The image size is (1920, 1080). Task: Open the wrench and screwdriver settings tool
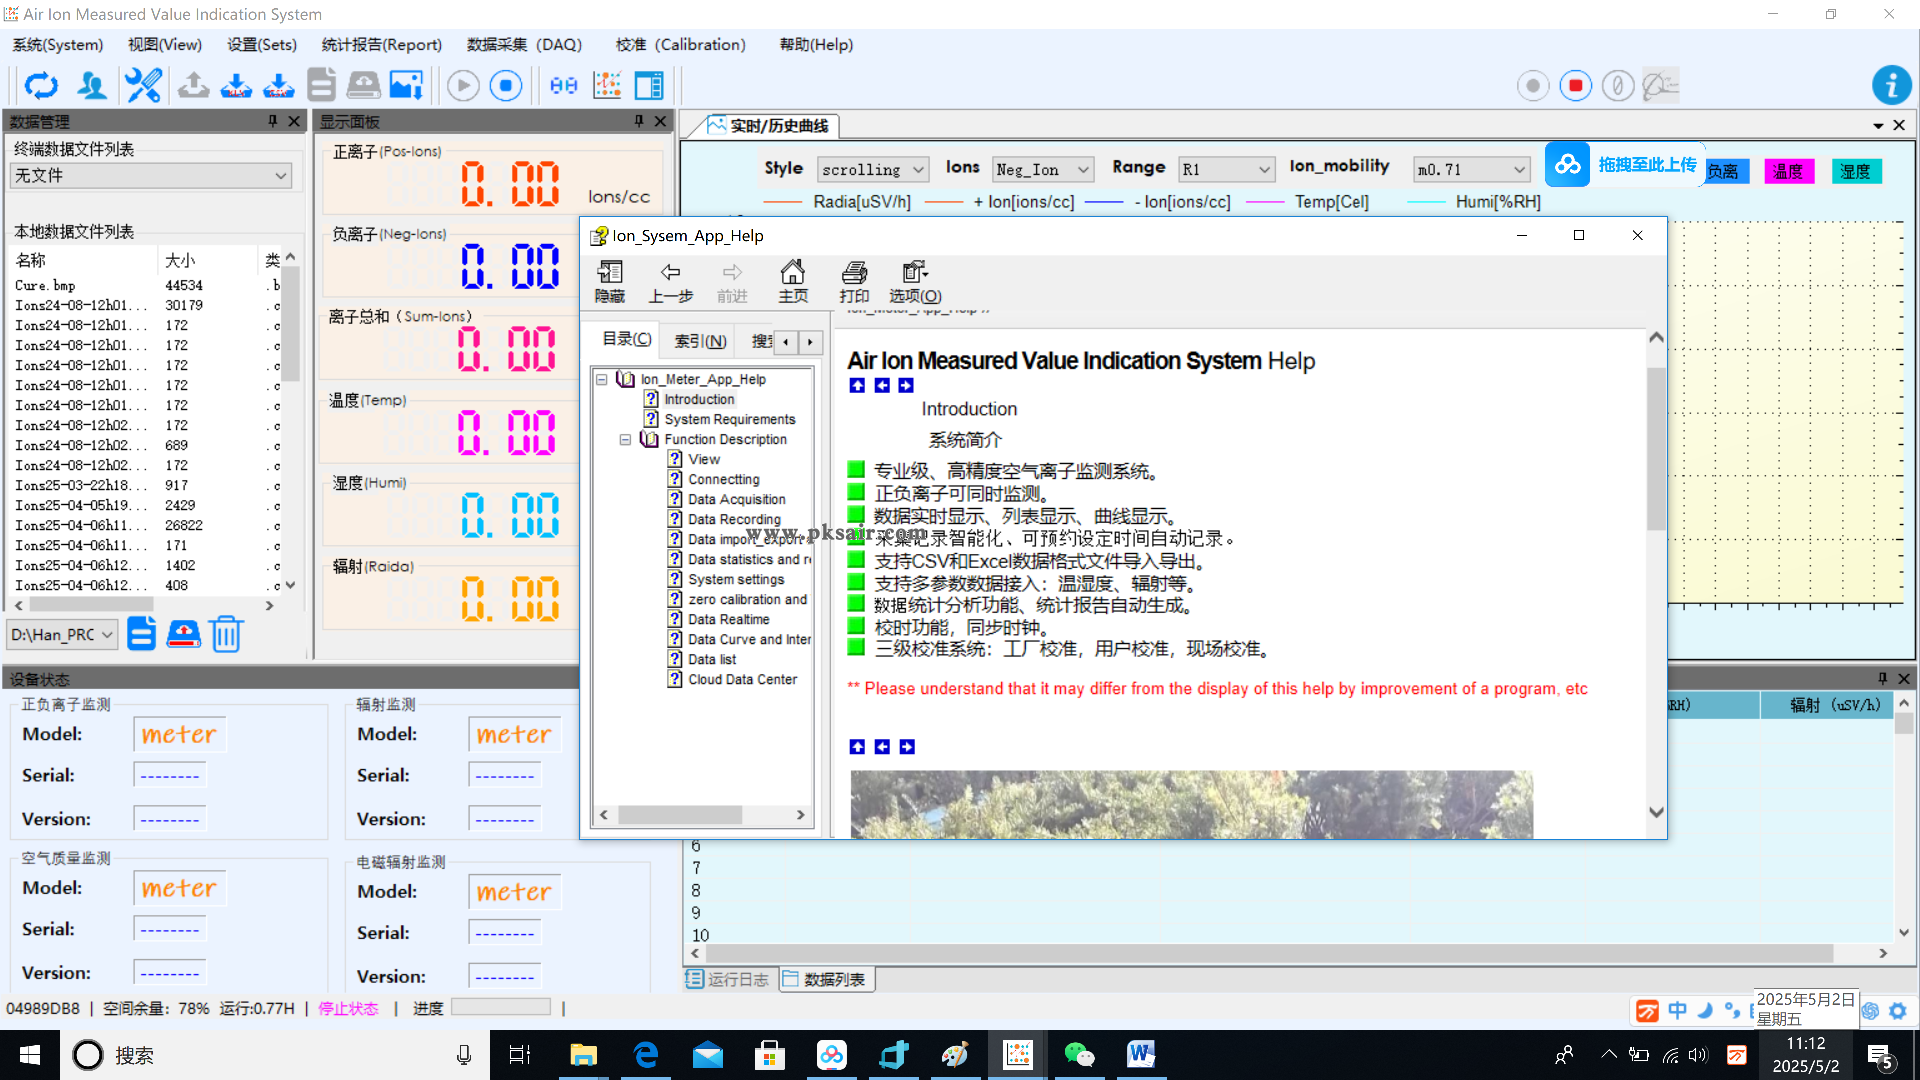coord(143,86)
